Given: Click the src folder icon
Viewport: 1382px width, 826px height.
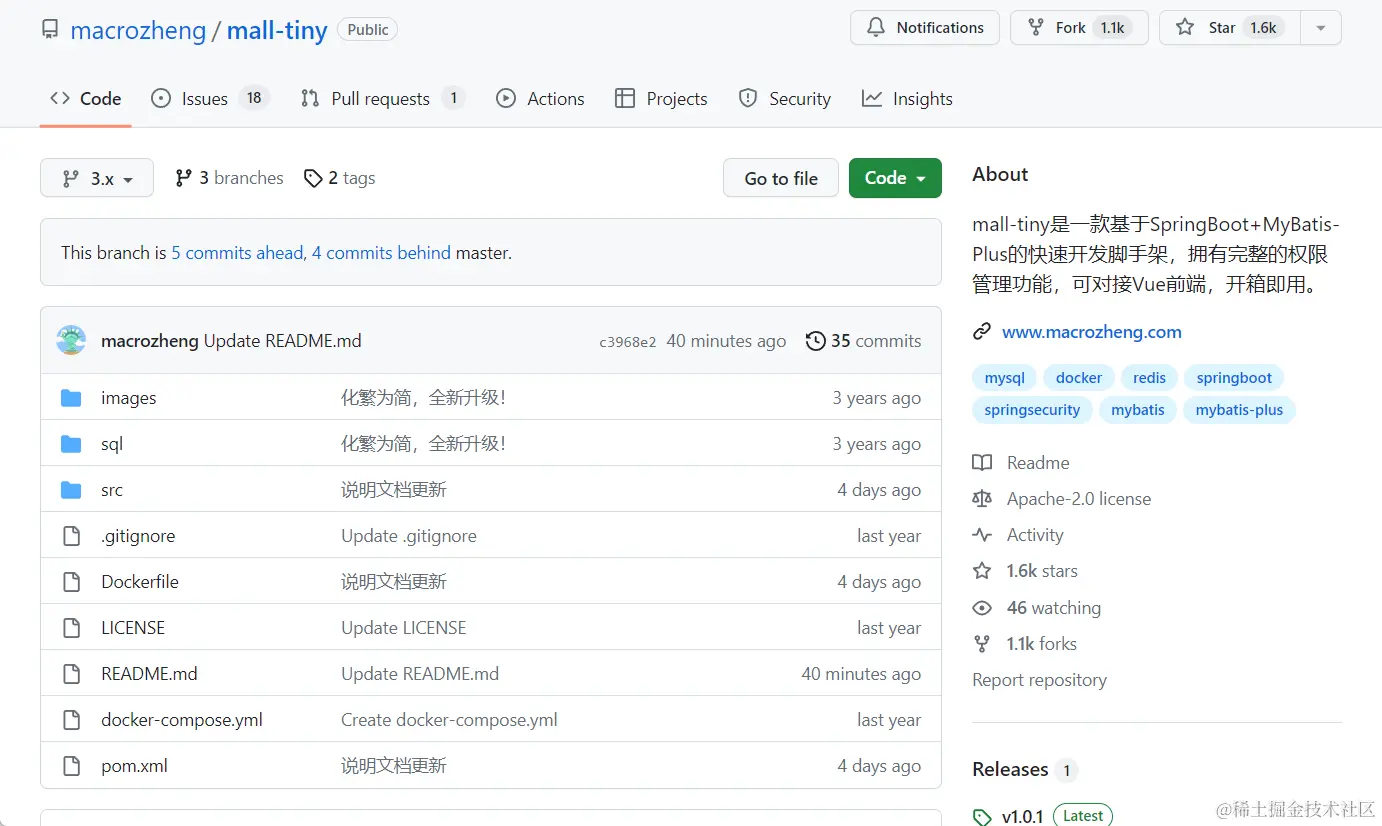Looking at the screenshot, I should pos(71,490).
